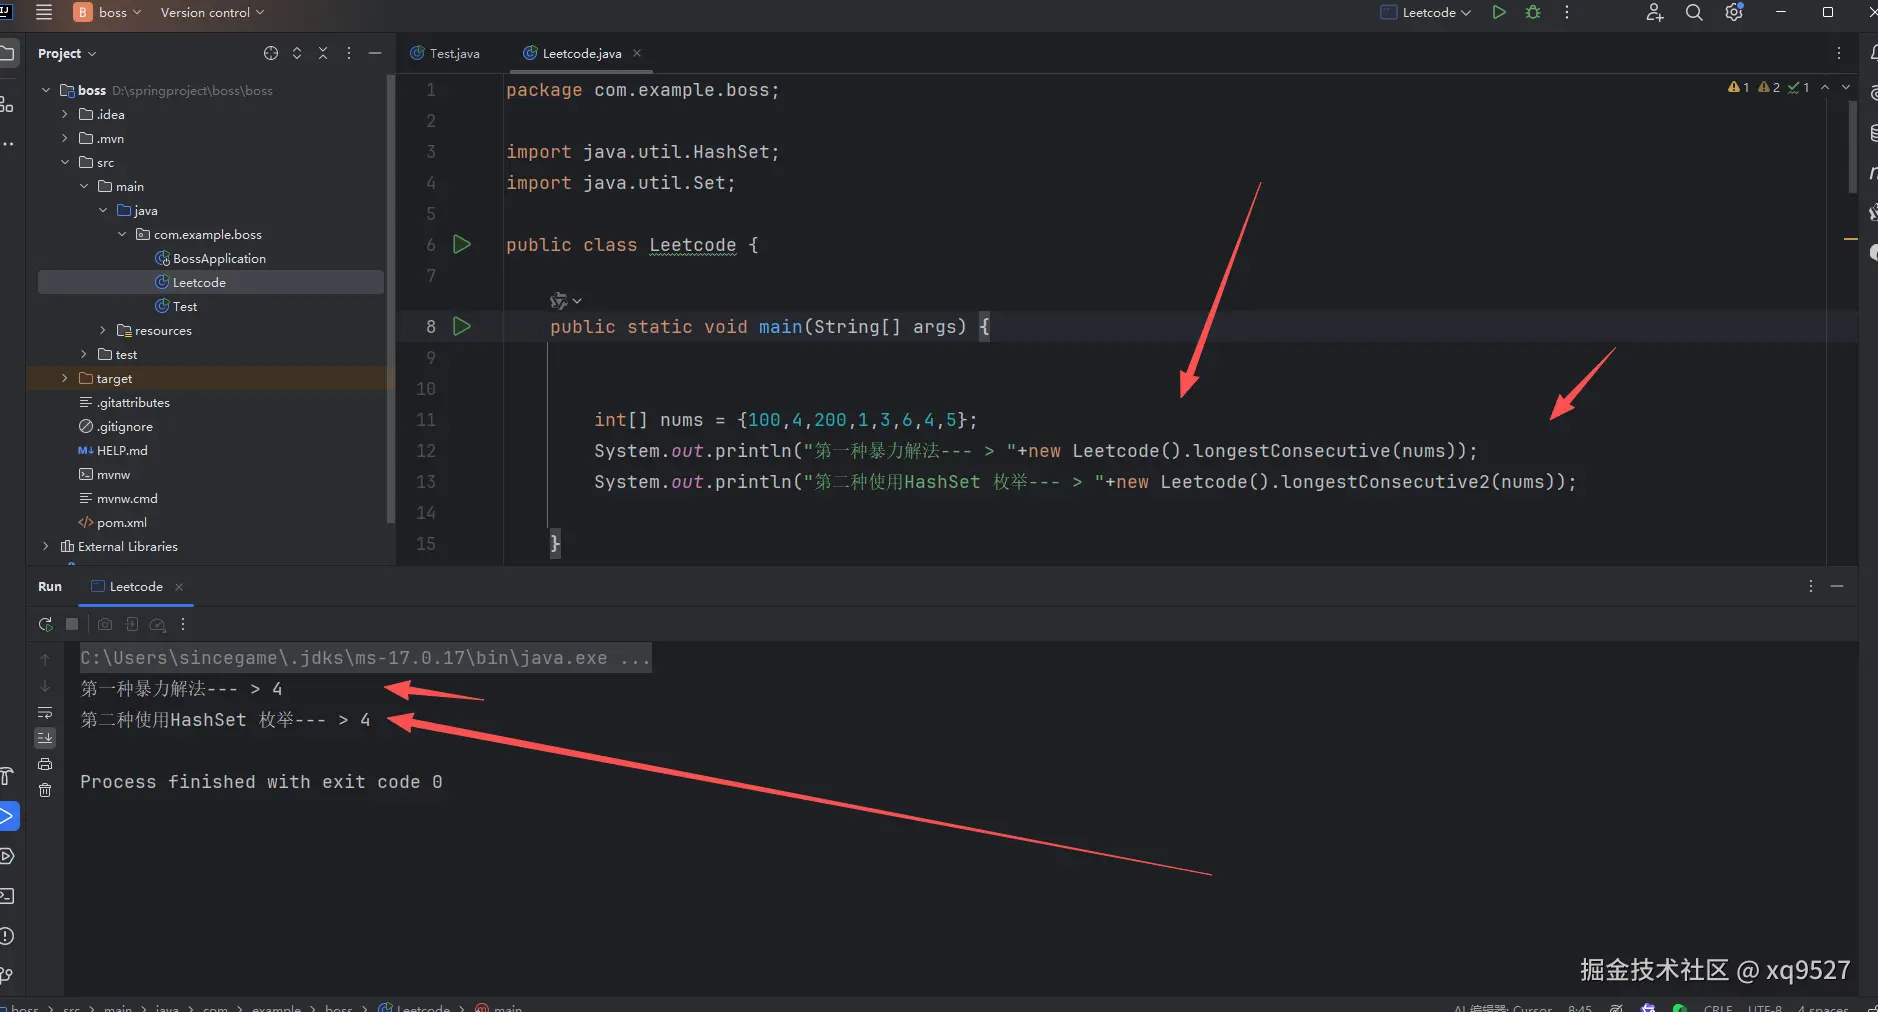Open Search Everywhere magnifier
The image size is (1878, 1012).
tap(1694, 12)
